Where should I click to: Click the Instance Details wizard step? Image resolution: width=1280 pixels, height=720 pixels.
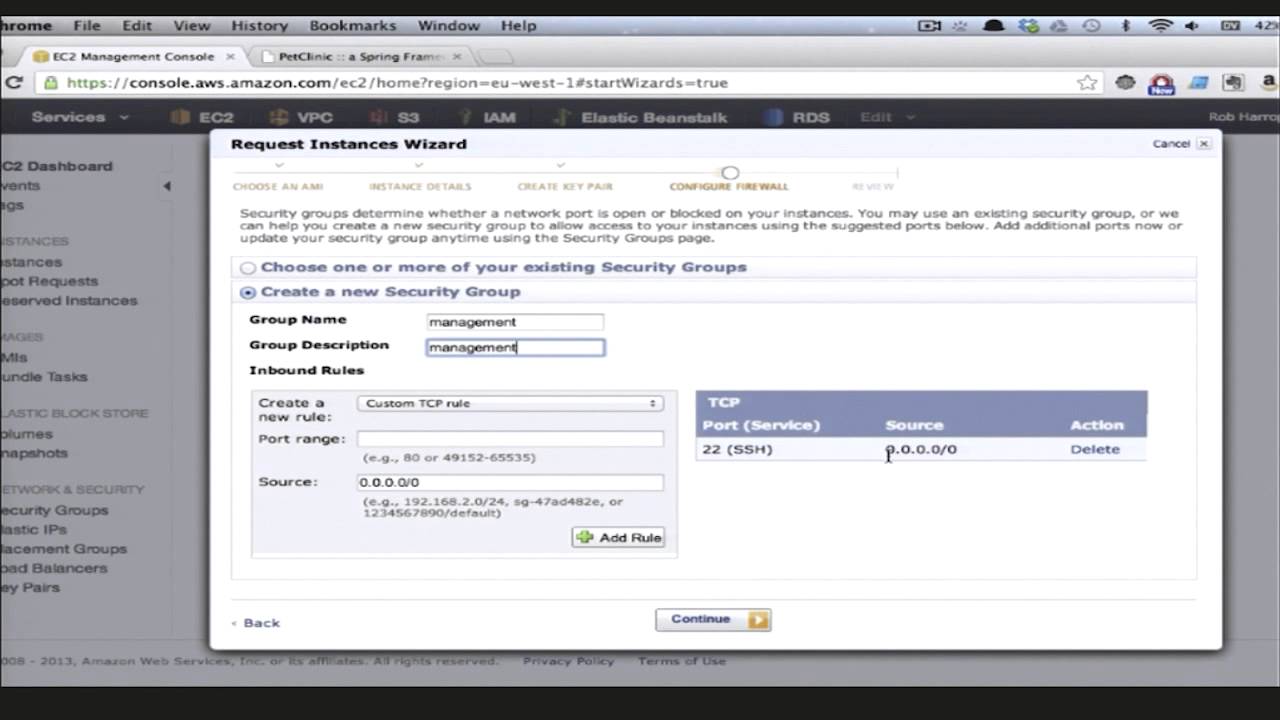[x=420, y=186]
